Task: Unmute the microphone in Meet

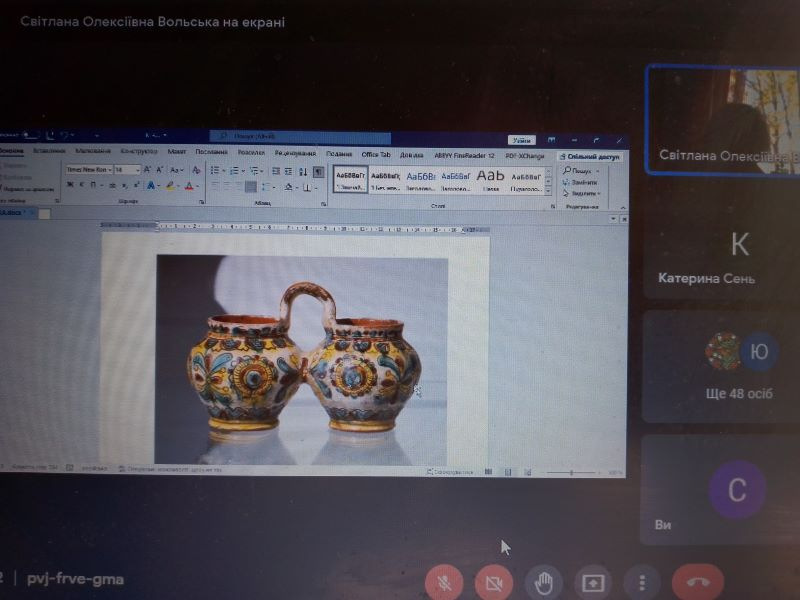Action: 444,582
